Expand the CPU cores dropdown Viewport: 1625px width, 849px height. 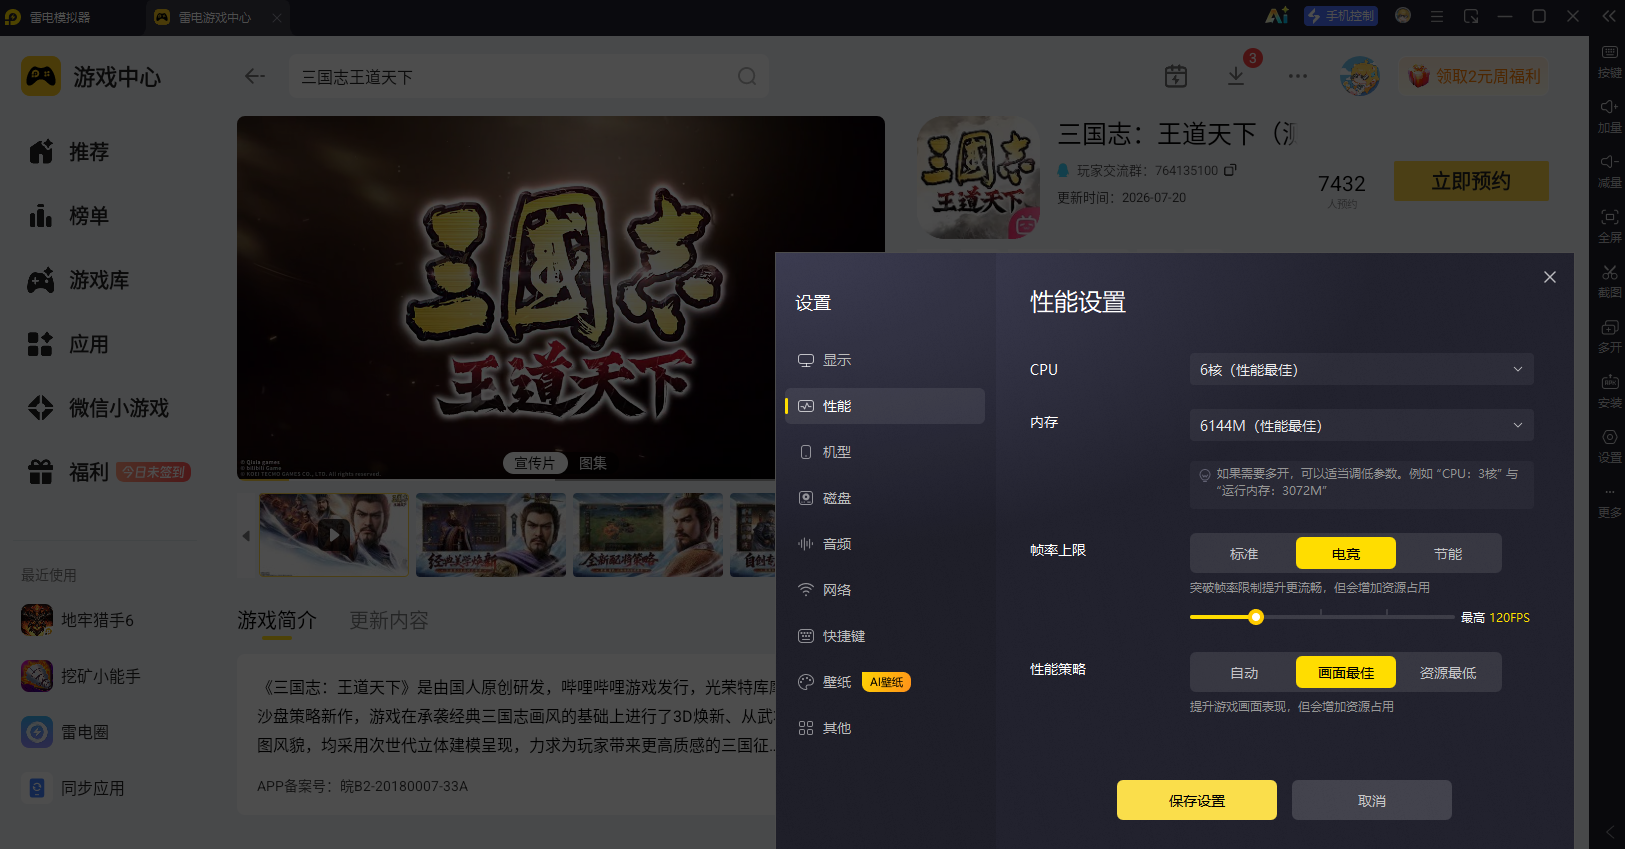pos(1361,370)
